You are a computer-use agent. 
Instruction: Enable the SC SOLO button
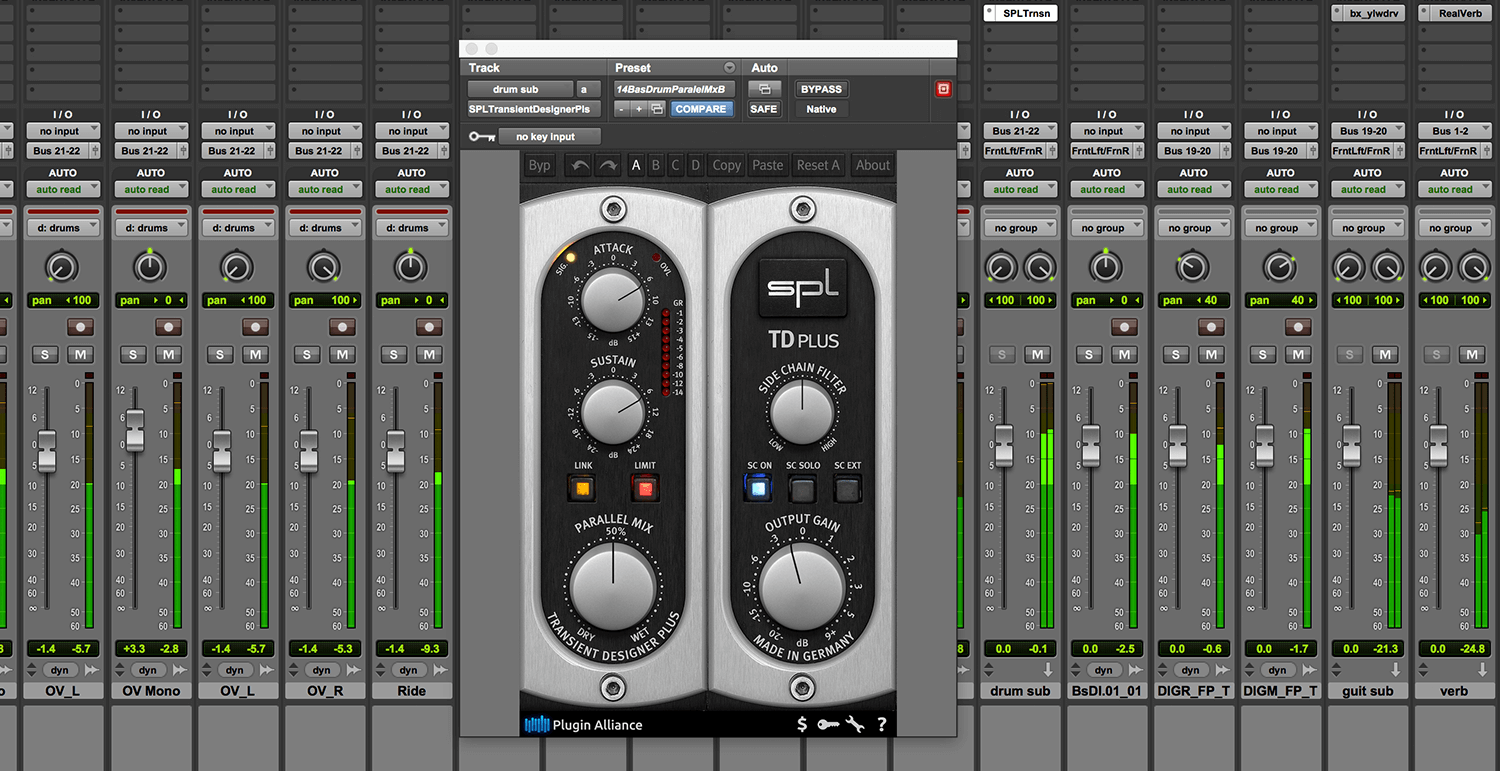(803, 488)
